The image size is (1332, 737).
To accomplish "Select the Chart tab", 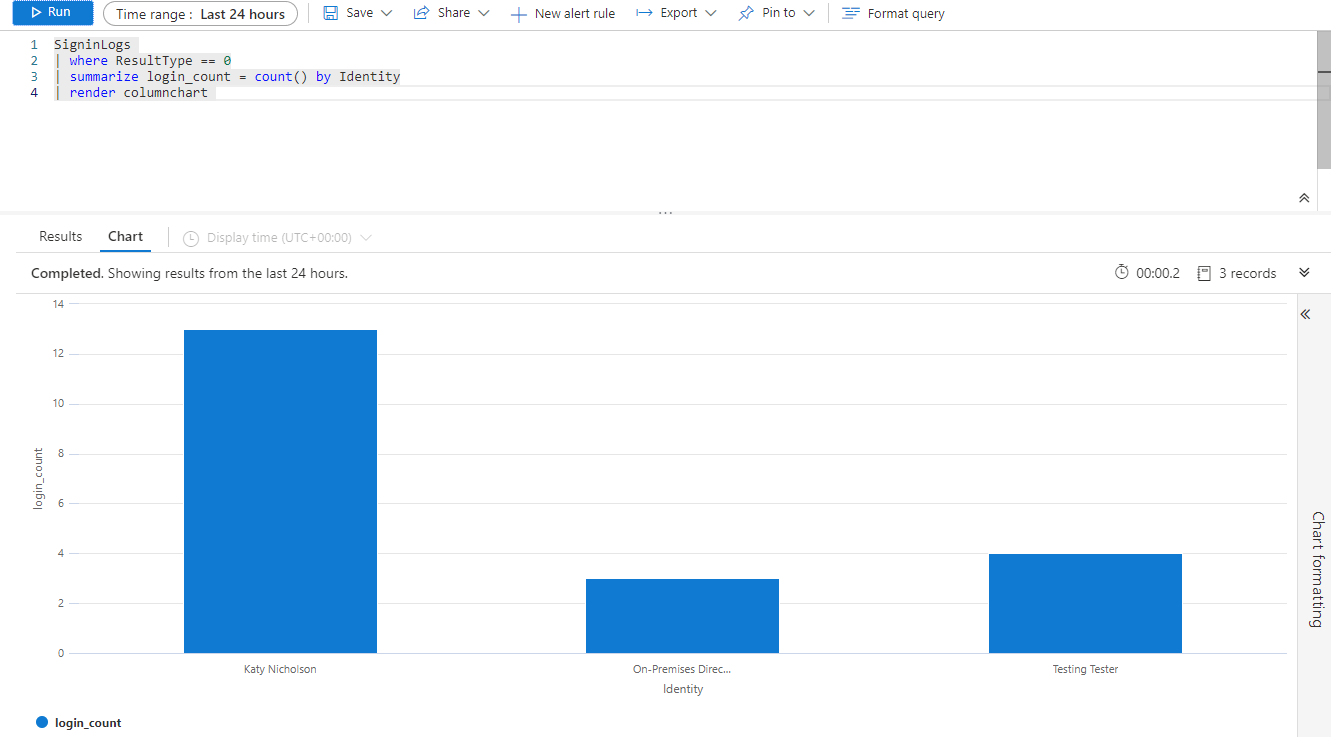I will (125, 237).
